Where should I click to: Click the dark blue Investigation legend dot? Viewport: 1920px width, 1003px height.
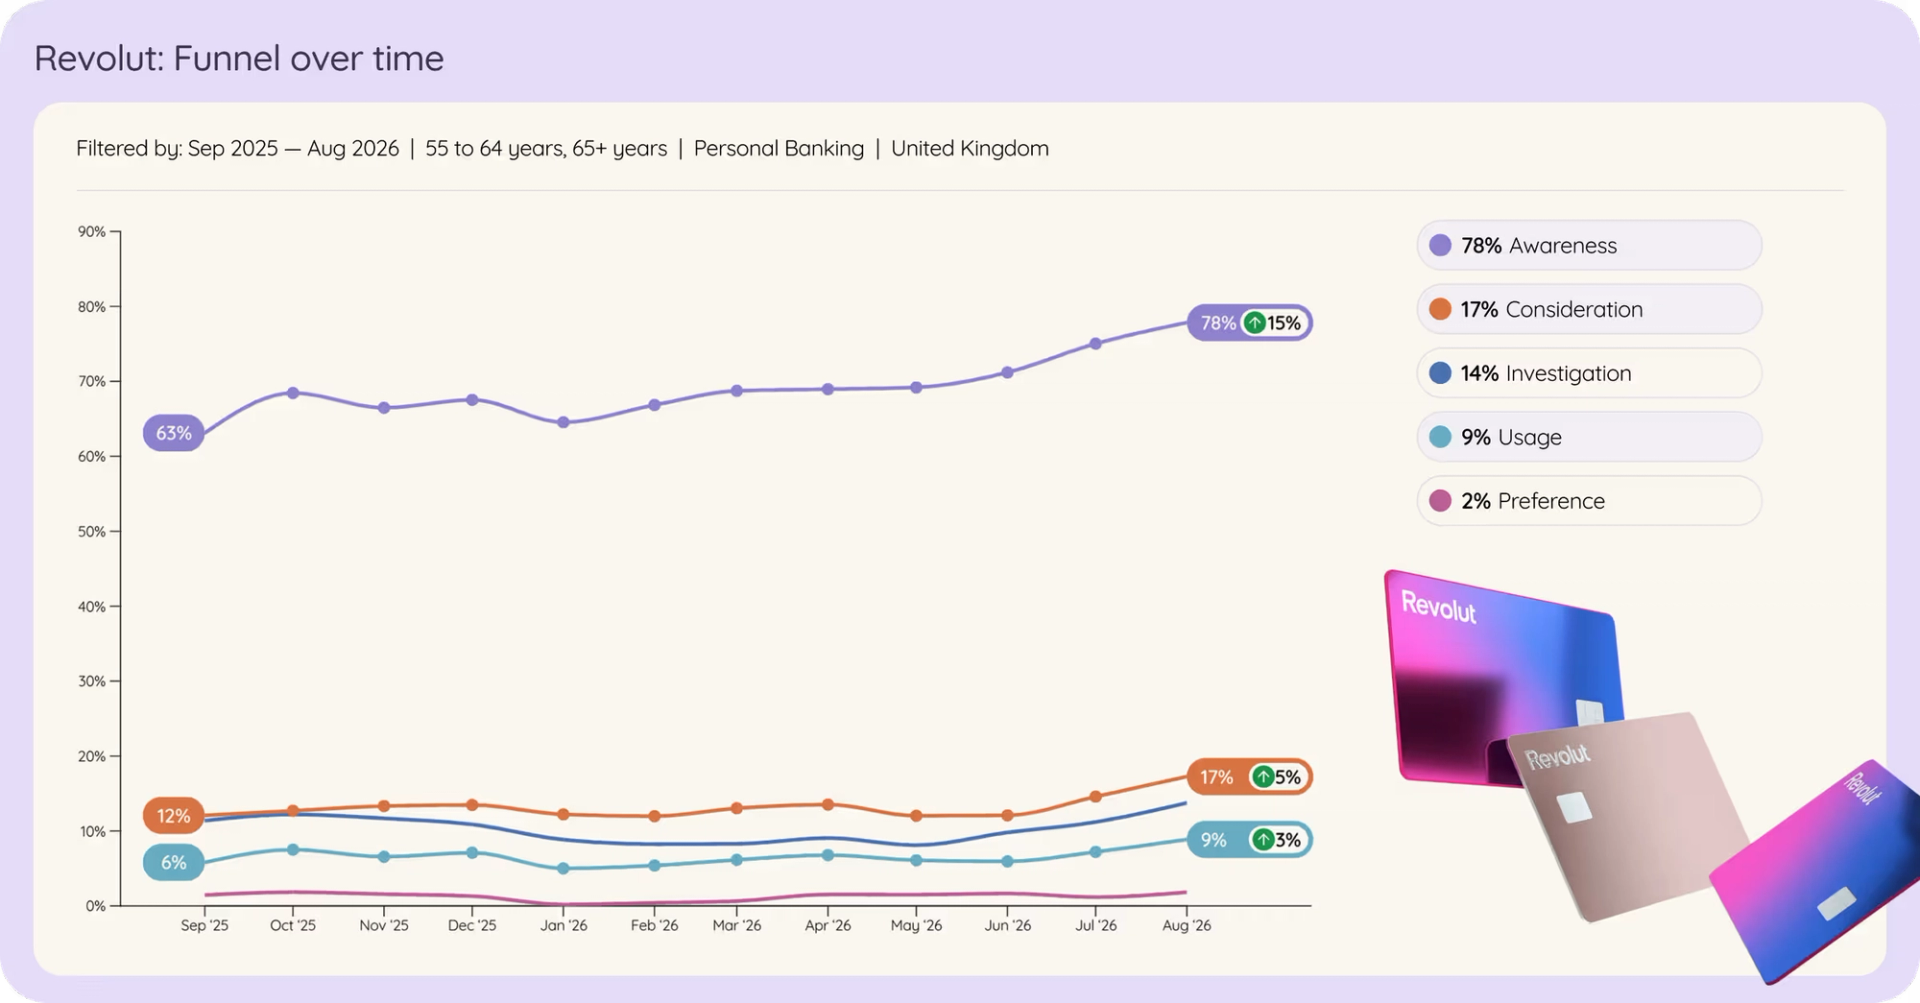click(x=1440, y=373)
